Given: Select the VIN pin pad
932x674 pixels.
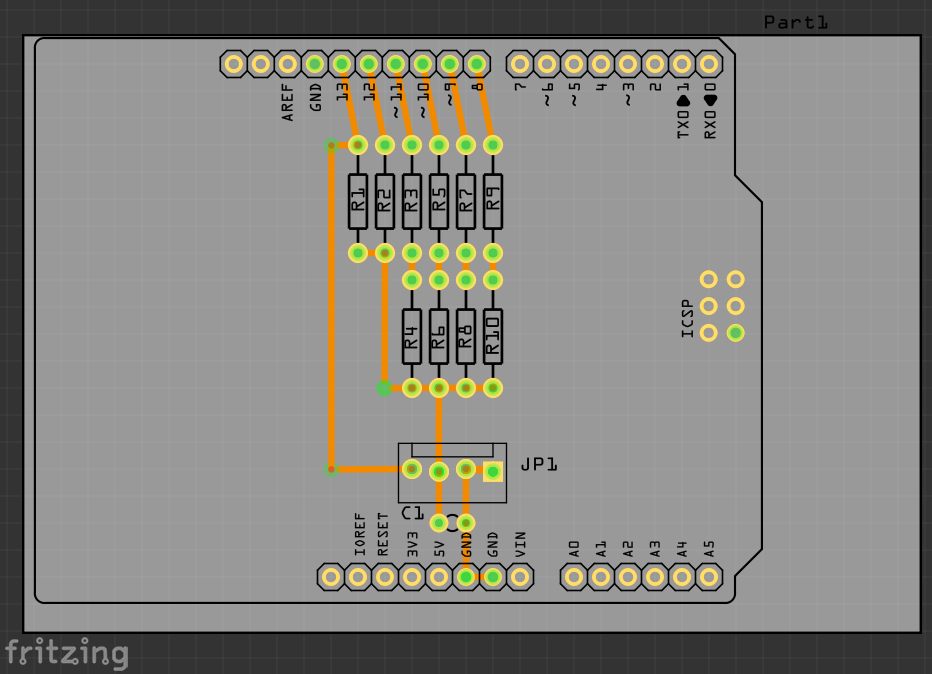Looking at the screenshot, I should point(520,578).
